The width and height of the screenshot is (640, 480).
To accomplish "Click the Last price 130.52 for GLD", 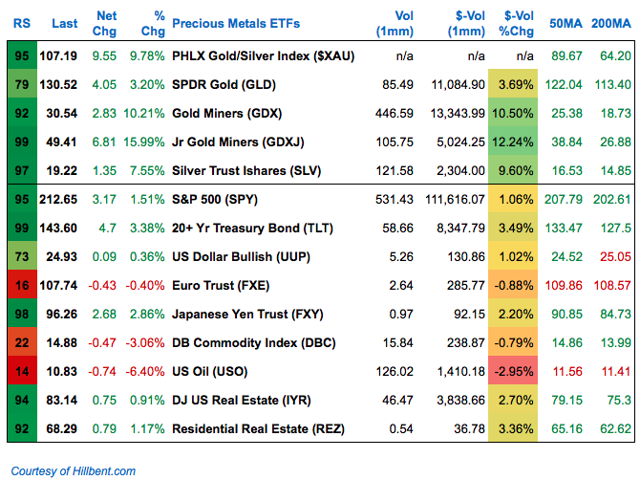I will pyautogui.click(x=58, y=84).
